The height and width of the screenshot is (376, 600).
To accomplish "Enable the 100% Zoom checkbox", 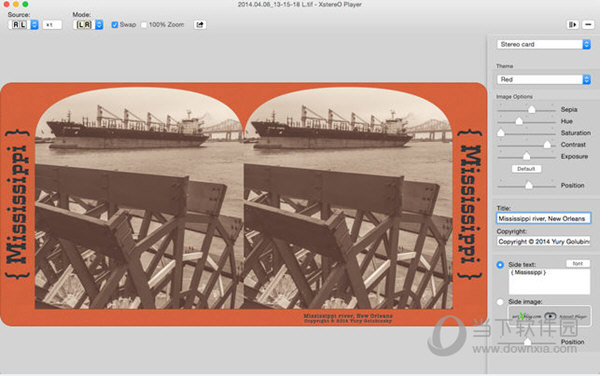I will tap(144, 25).
